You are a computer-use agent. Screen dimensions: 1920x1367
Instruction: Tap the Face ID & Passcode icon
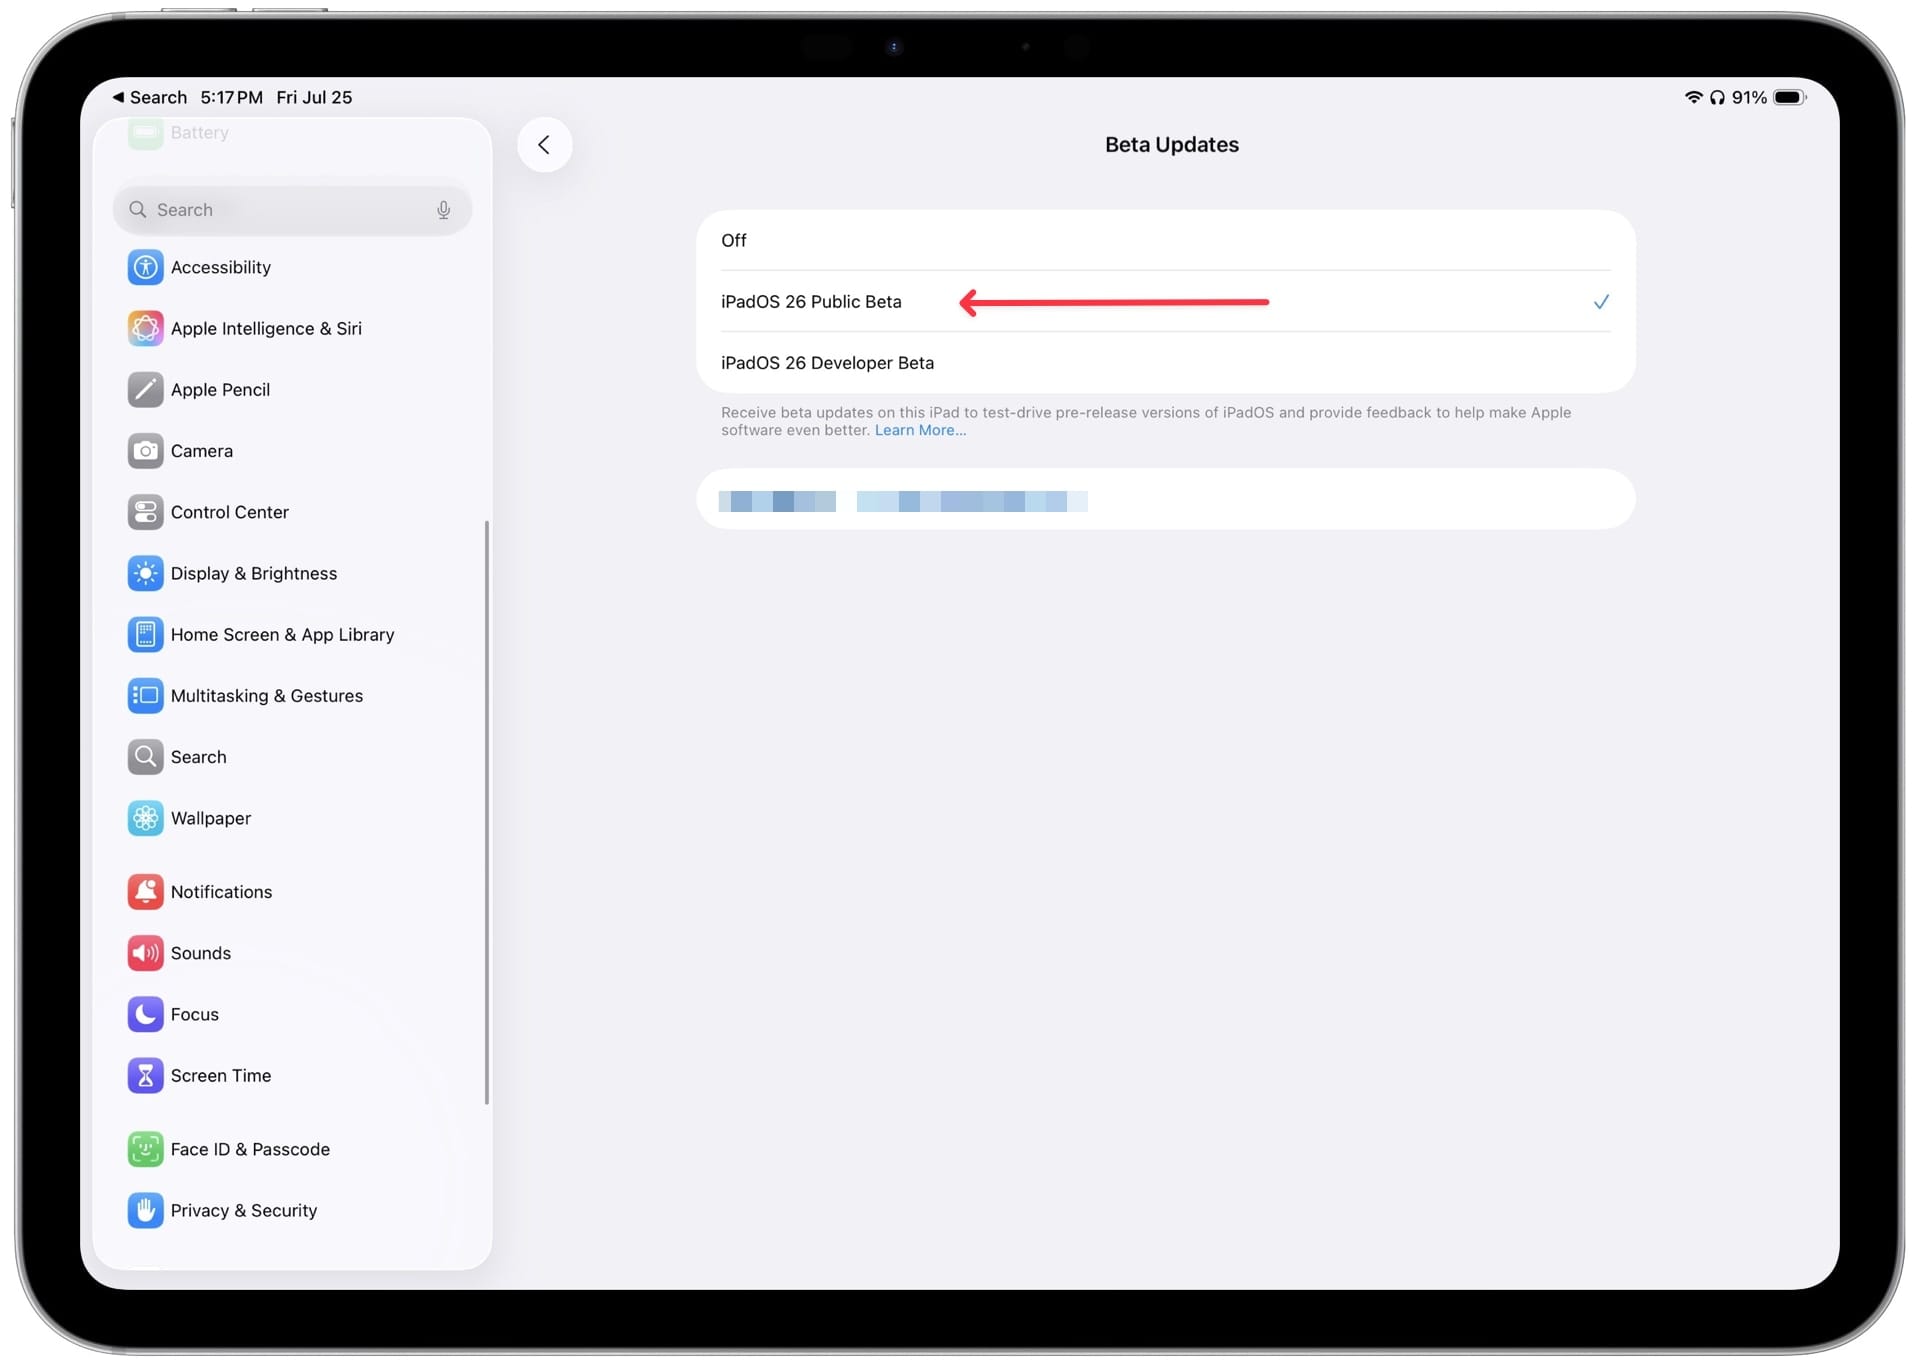click(x=145, y=1149)
